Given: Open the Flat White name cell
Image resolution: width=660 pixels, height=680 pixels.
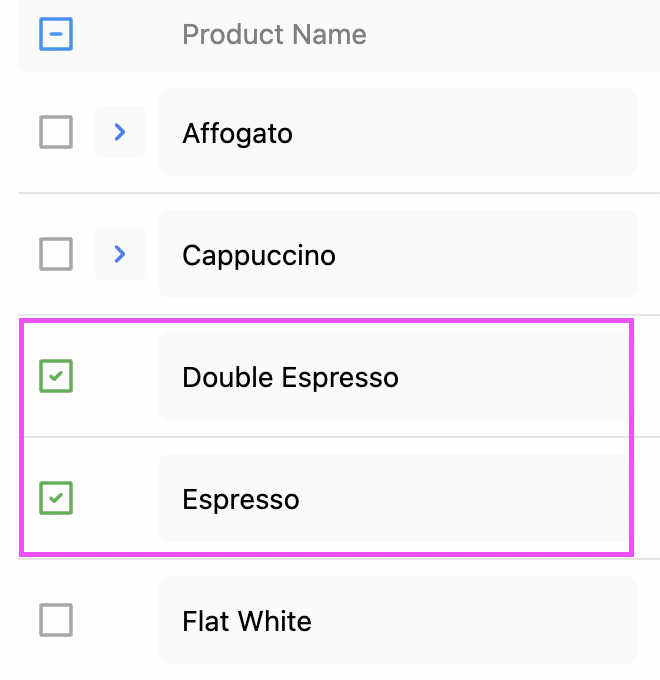Looking at the screenshot, I should 397,621.
